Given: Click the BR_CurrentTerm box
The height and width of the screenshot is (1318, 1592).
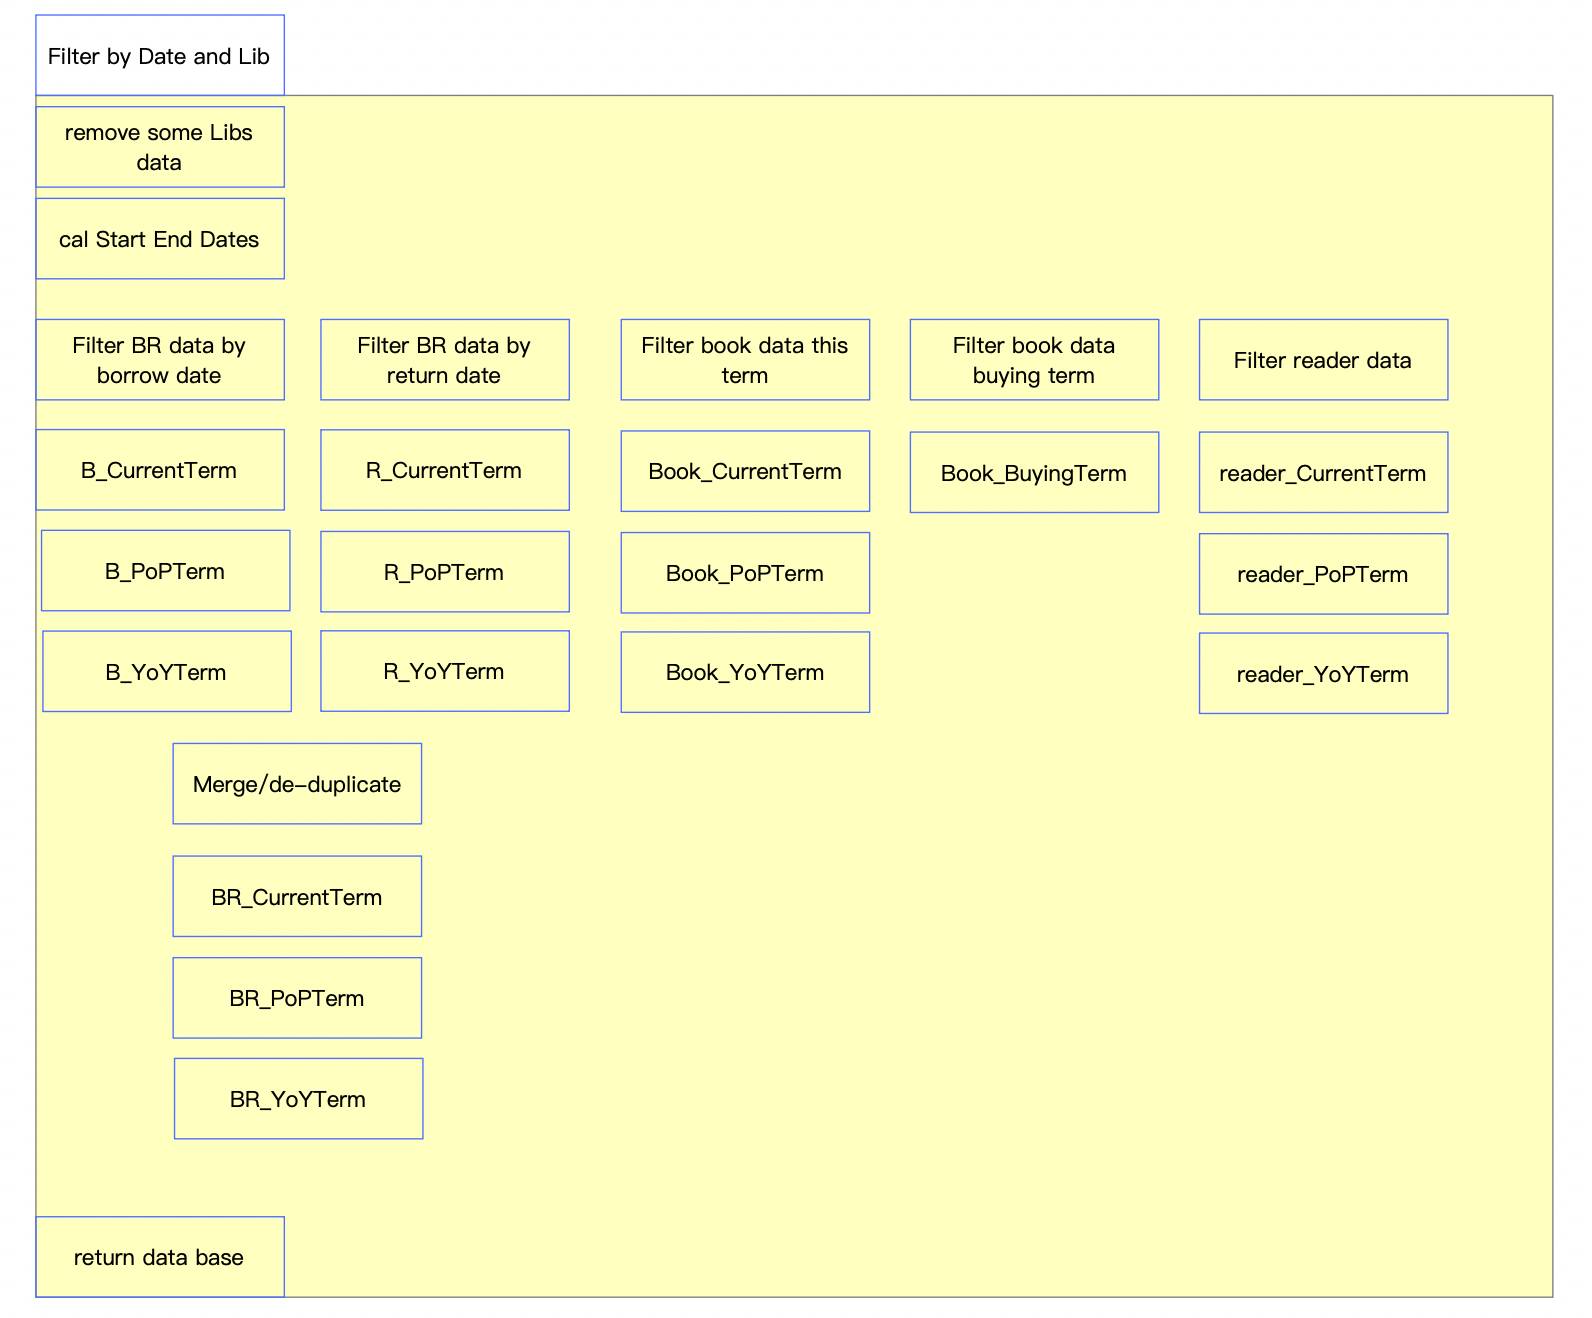Looking at the screenshot, I should coord(297,897).
